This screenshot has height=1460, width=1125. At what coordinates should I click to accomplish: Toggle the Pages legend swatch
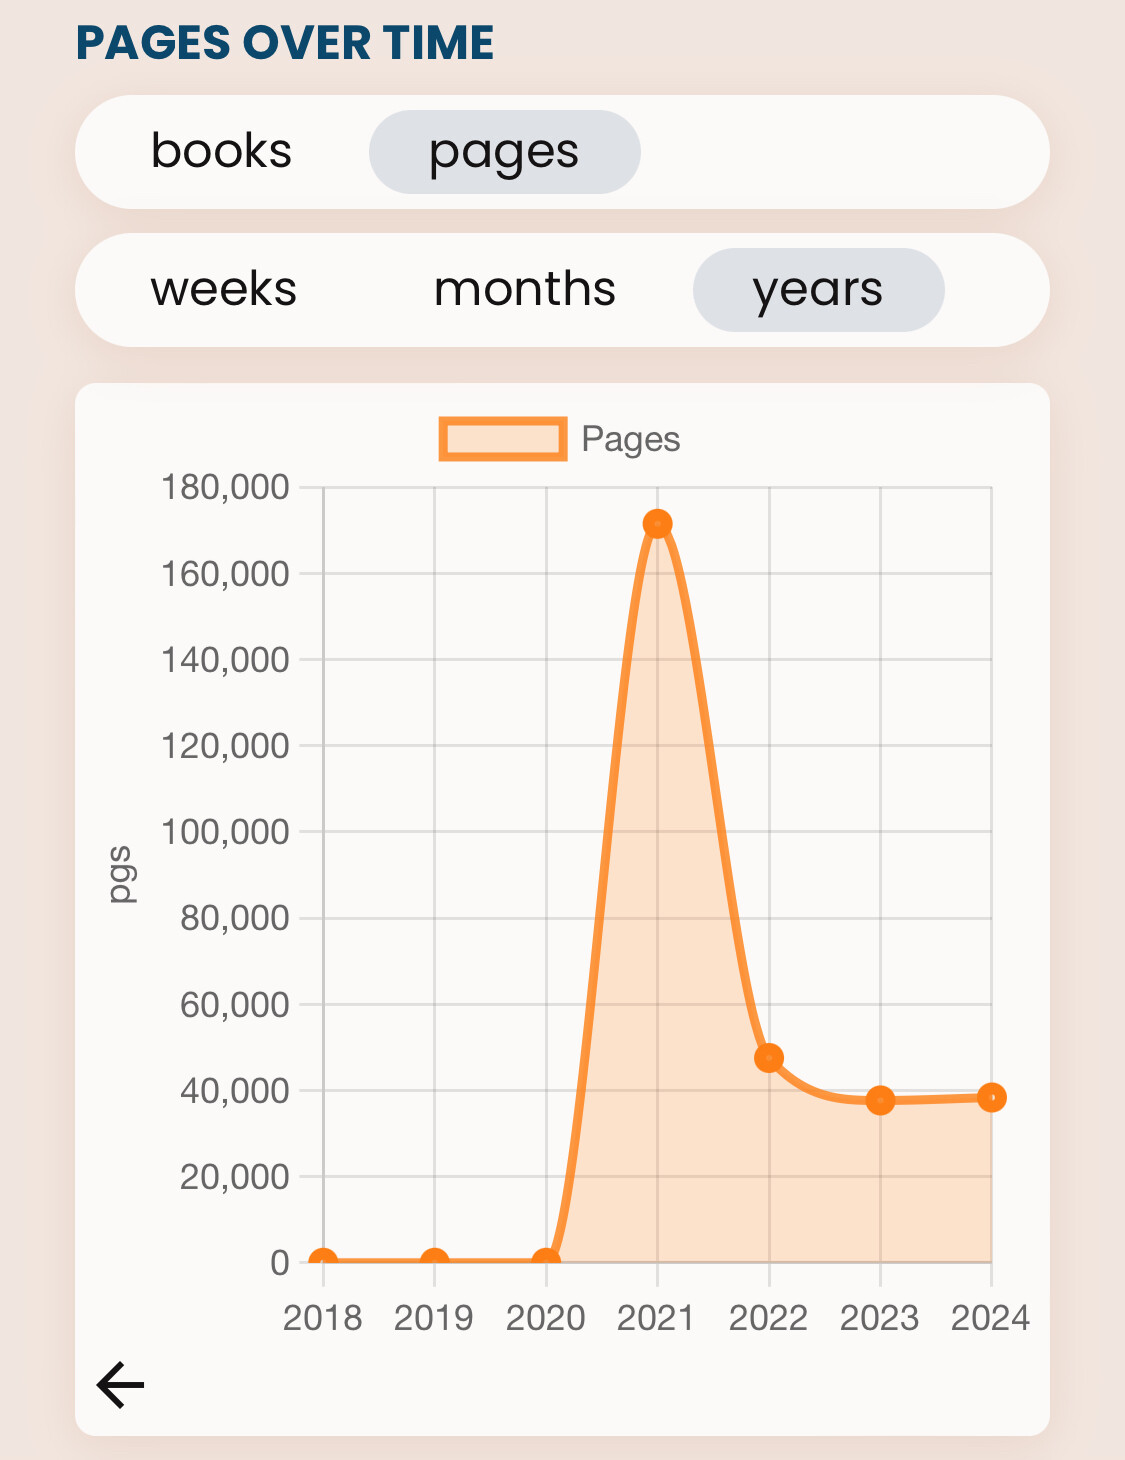tap(503, 439)
